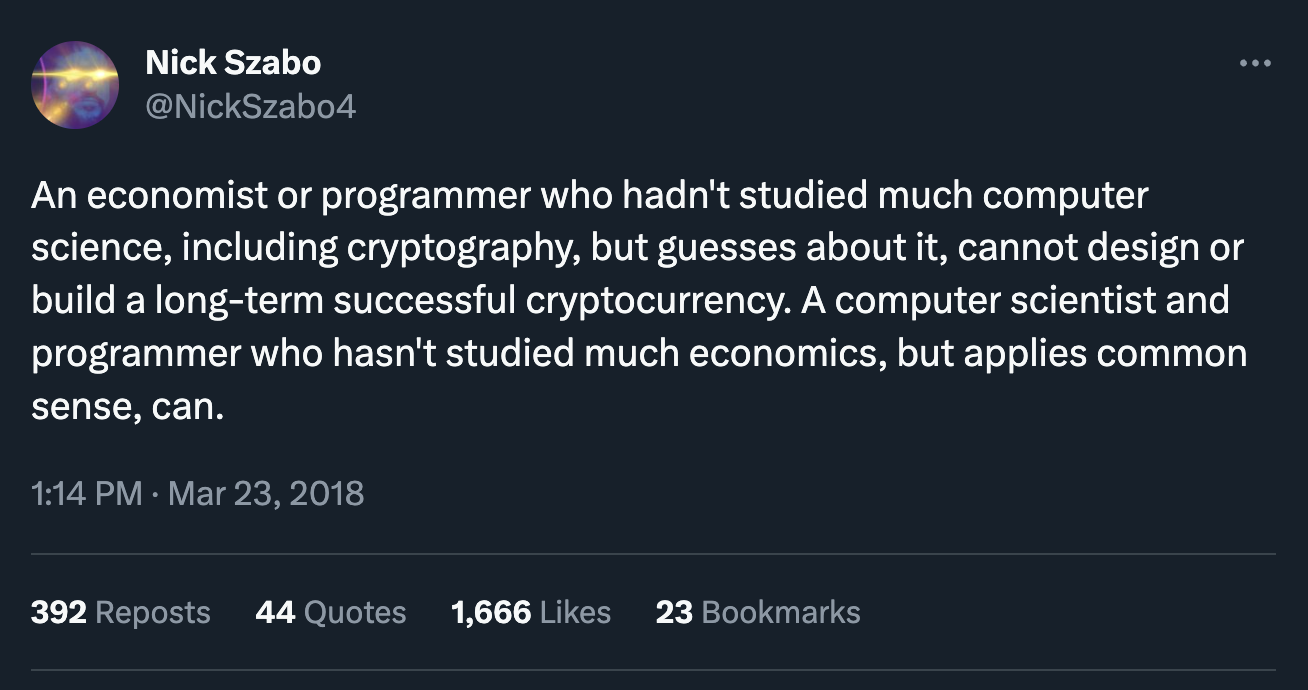Screen dimensions: 1308x690
Task: Click Nick Szabo's profile avatar picture
Action: pos(75,85)
